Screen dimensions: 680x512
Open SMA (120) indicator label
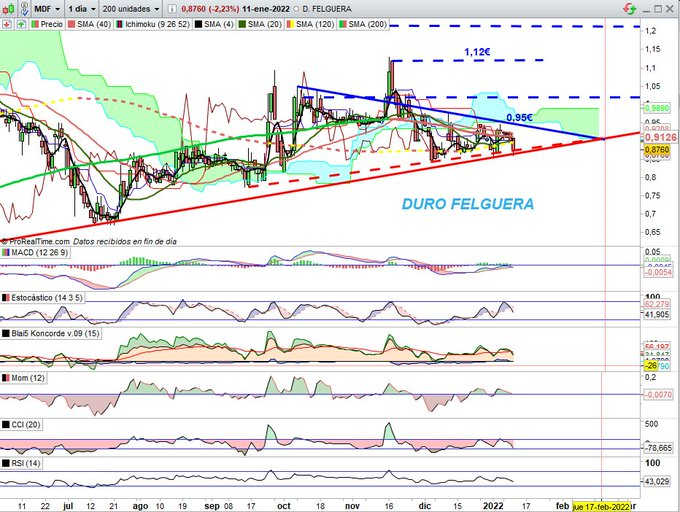[x=315, y=24]
